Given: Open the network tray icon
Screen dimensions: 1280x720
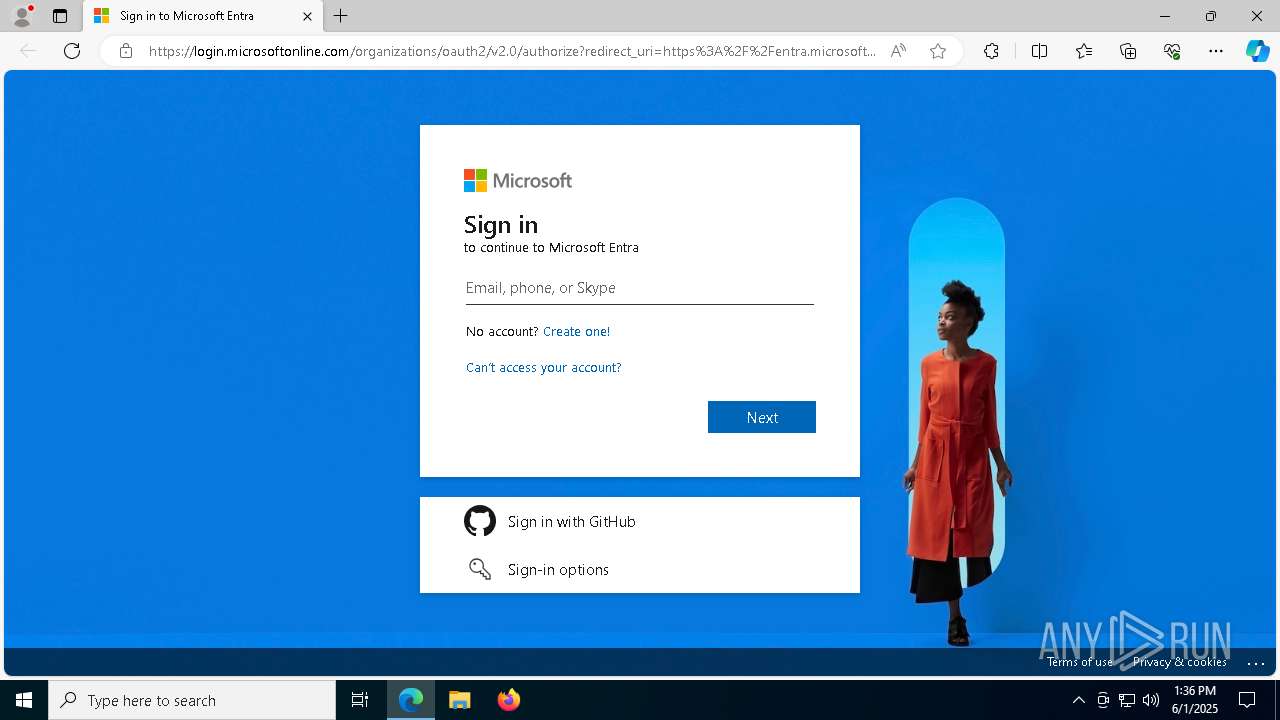Looking at the screenshot, I should click(1127, 700).
